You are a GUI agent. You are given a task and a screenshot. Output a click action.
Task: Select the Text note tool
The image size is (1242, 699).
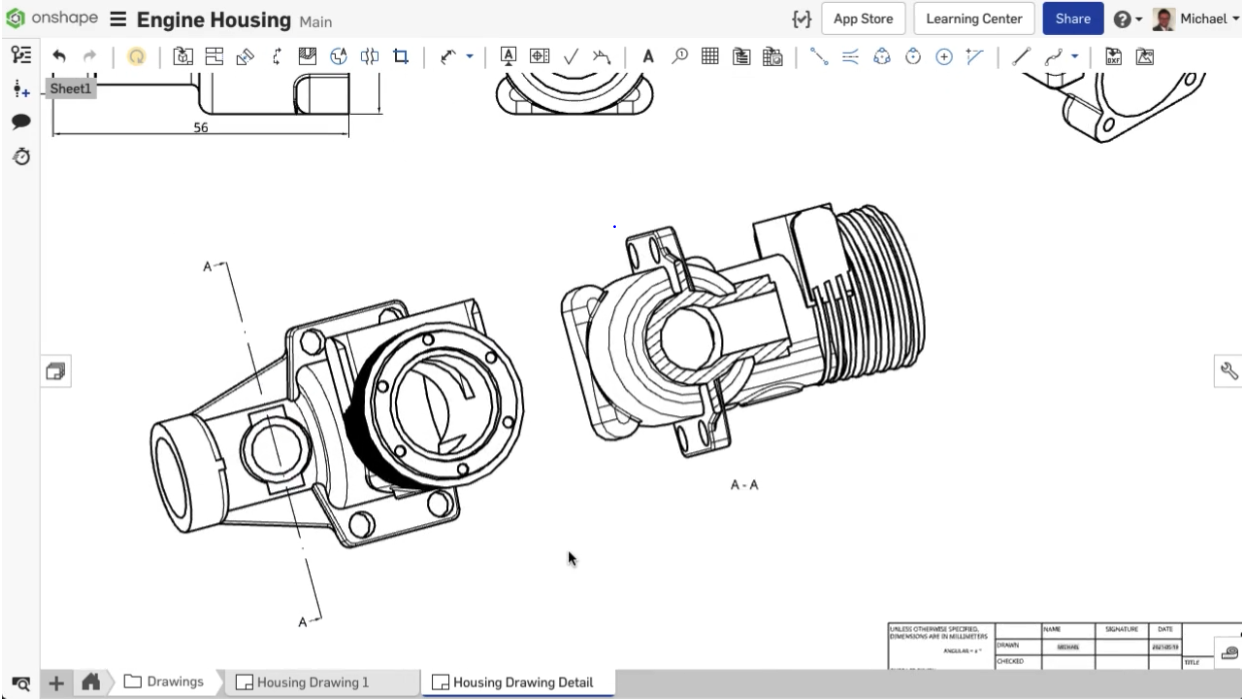coord(648,57)
